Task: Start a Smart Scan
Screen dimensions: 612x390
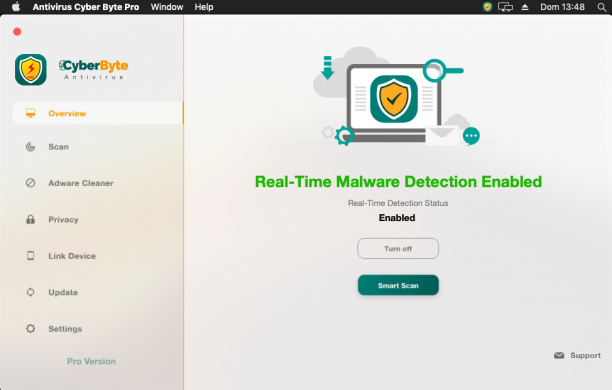Action: tap(398, 285)
